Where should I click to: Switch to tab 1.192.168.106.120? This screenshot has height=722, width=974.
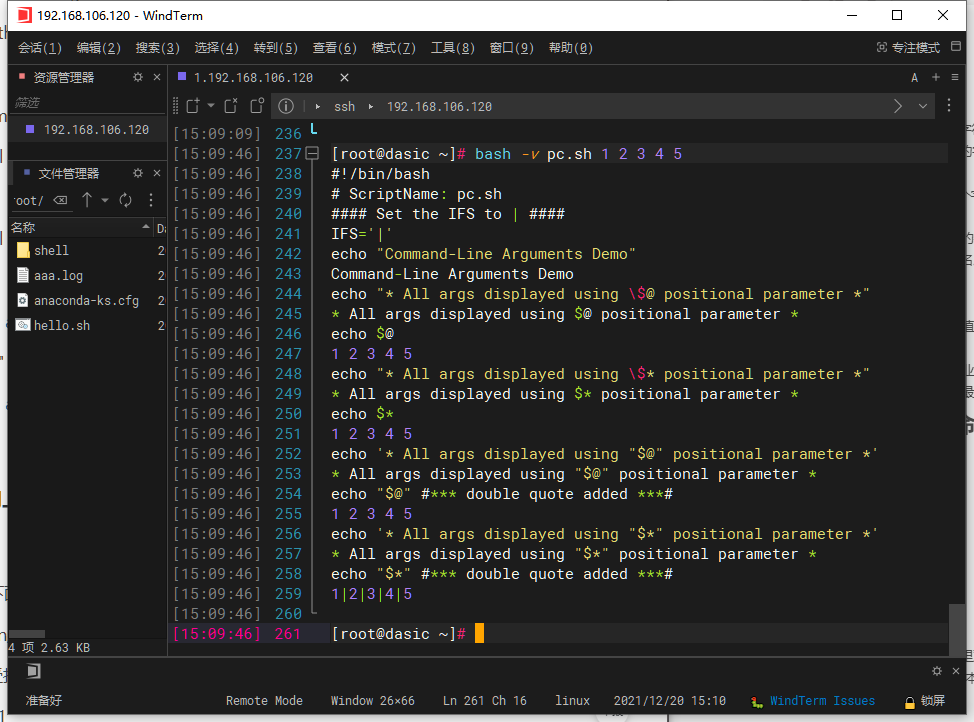tap(253, 78)
